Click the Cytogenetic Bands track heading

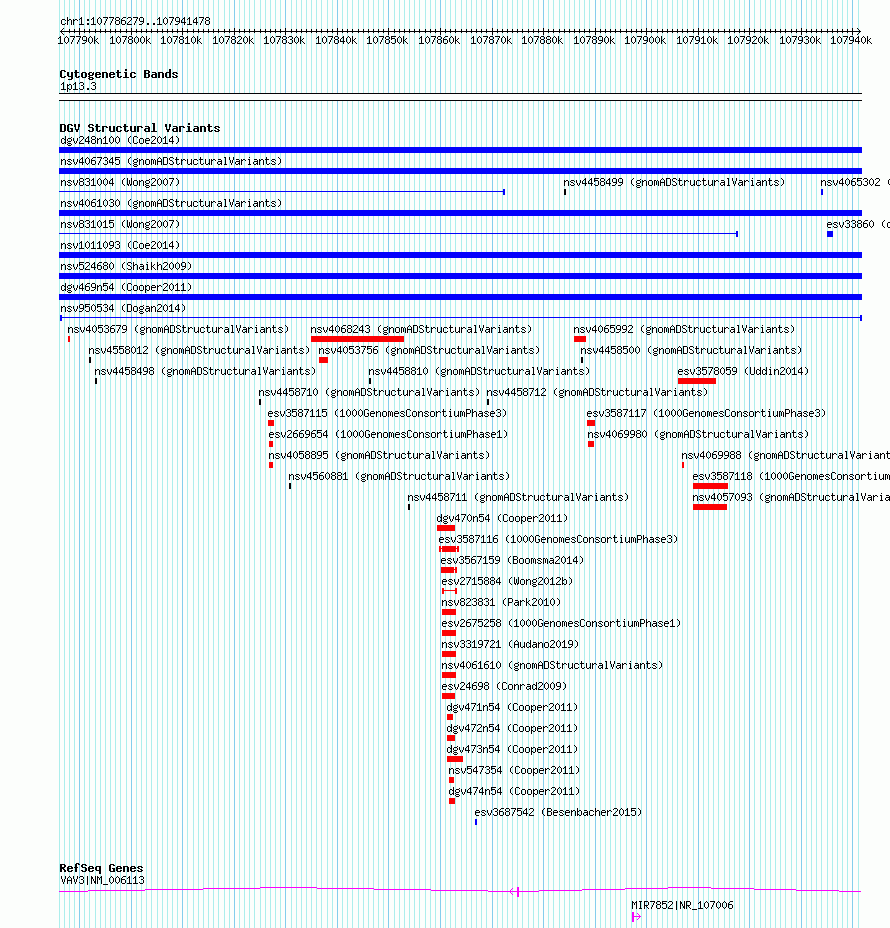click(x=119, y=74)
